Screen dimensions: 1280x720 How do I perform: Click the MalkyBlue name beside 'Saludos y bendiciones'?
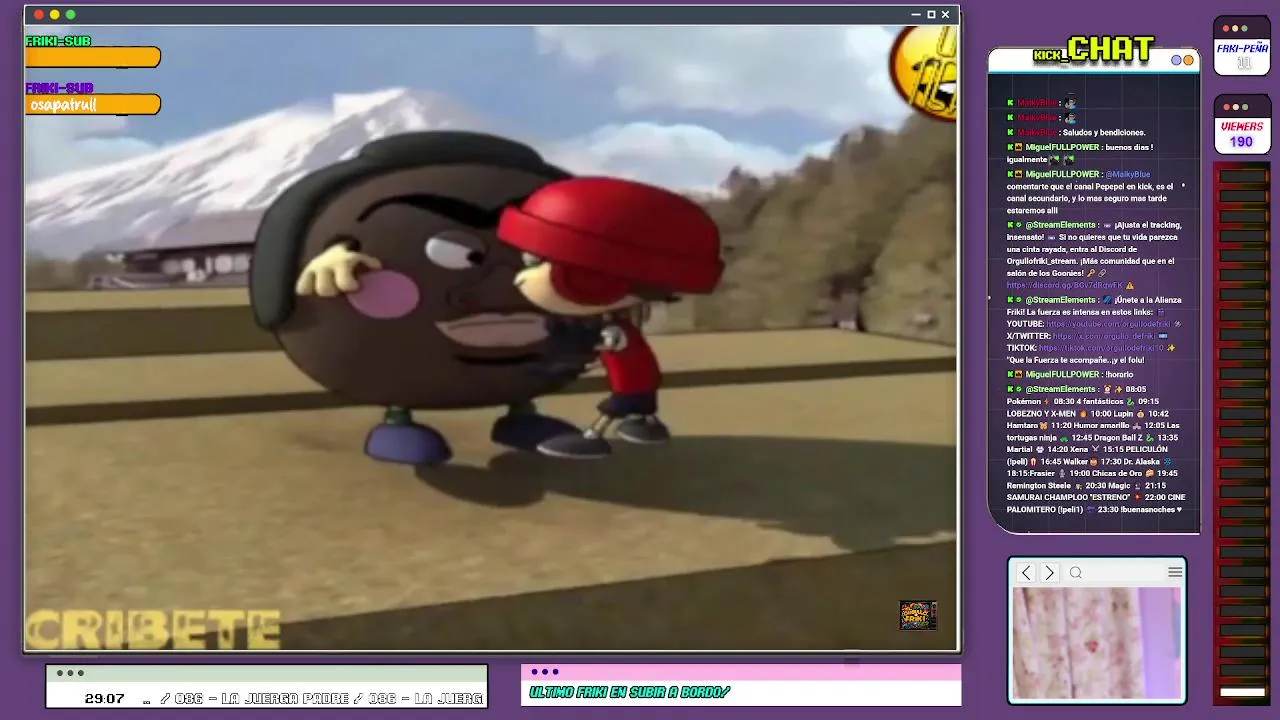1037,132
